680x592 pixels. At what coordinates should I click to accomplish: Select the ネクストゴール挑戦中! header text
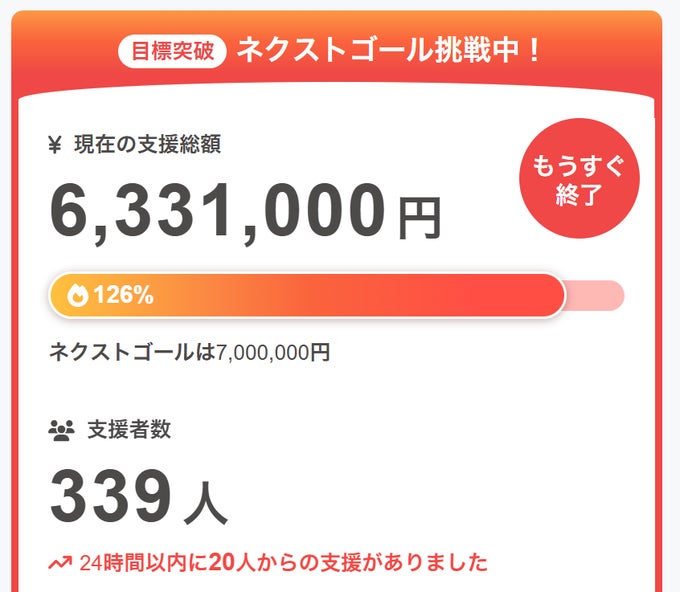coord(390,50)
